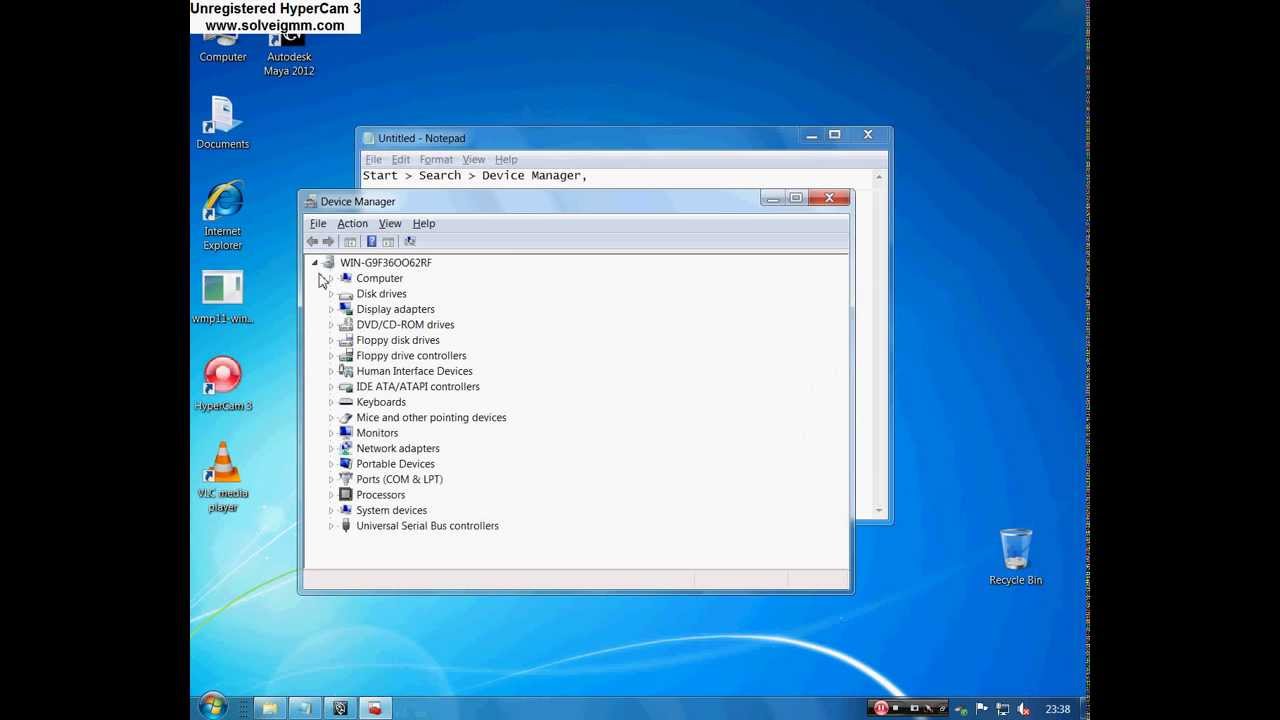The width and height of the screenshot is (1280, 720).
Task: Click Action Center flag tray icon
Action: (x=983, y=709)
